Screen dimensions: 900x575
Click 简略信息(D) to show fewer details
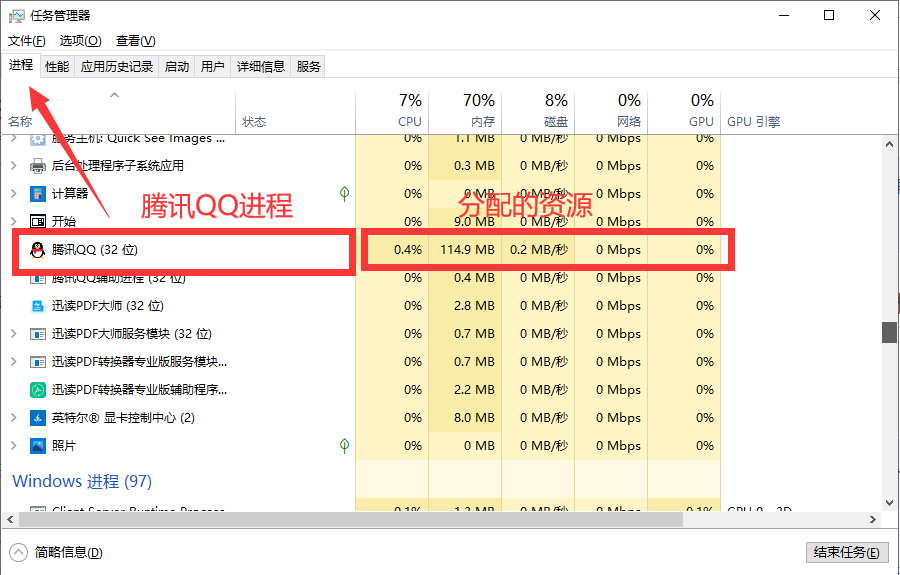pos(68,553)
